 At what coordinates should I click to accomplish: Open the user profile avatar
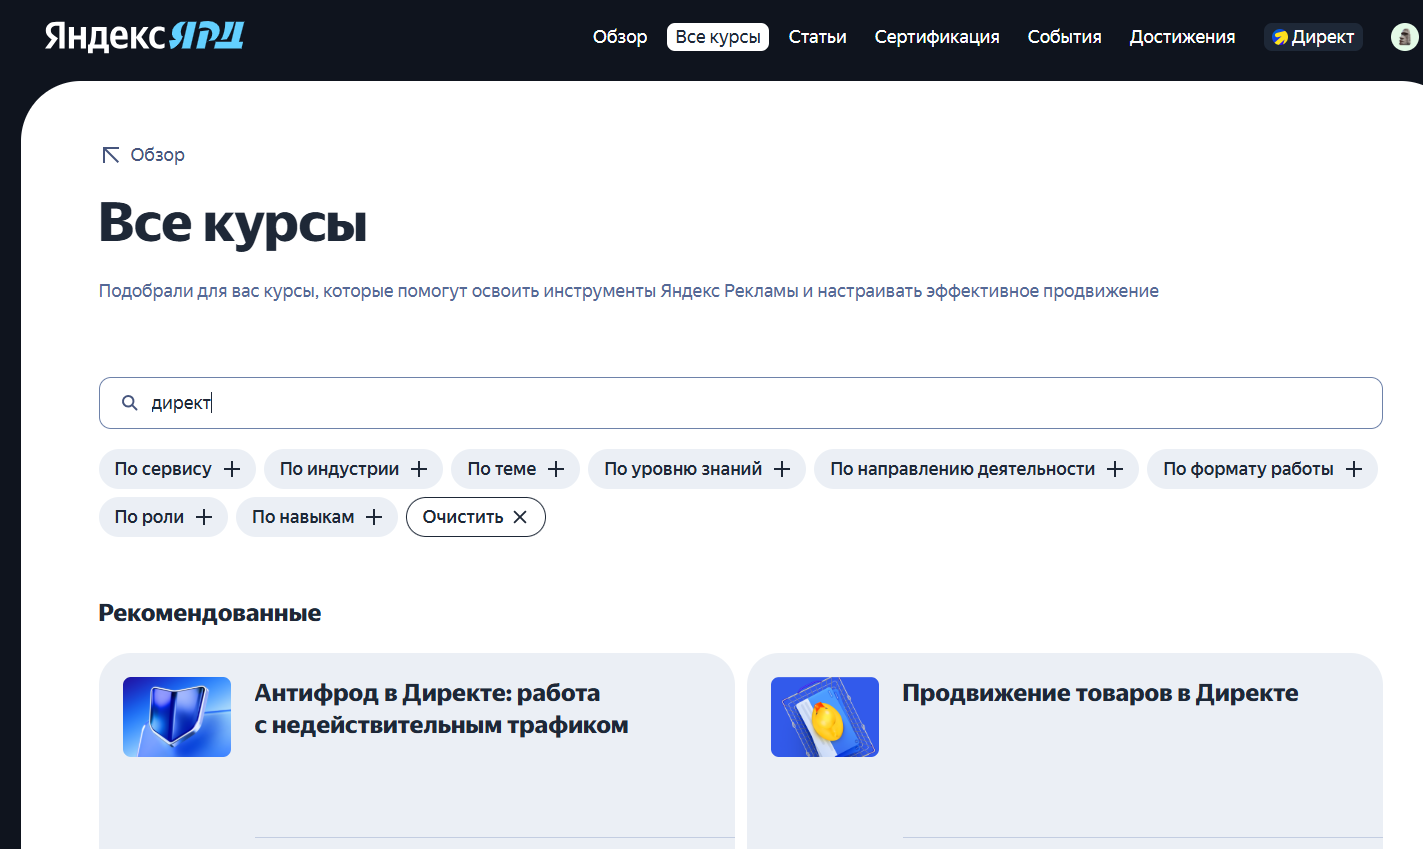click(x=1404, y=37)
